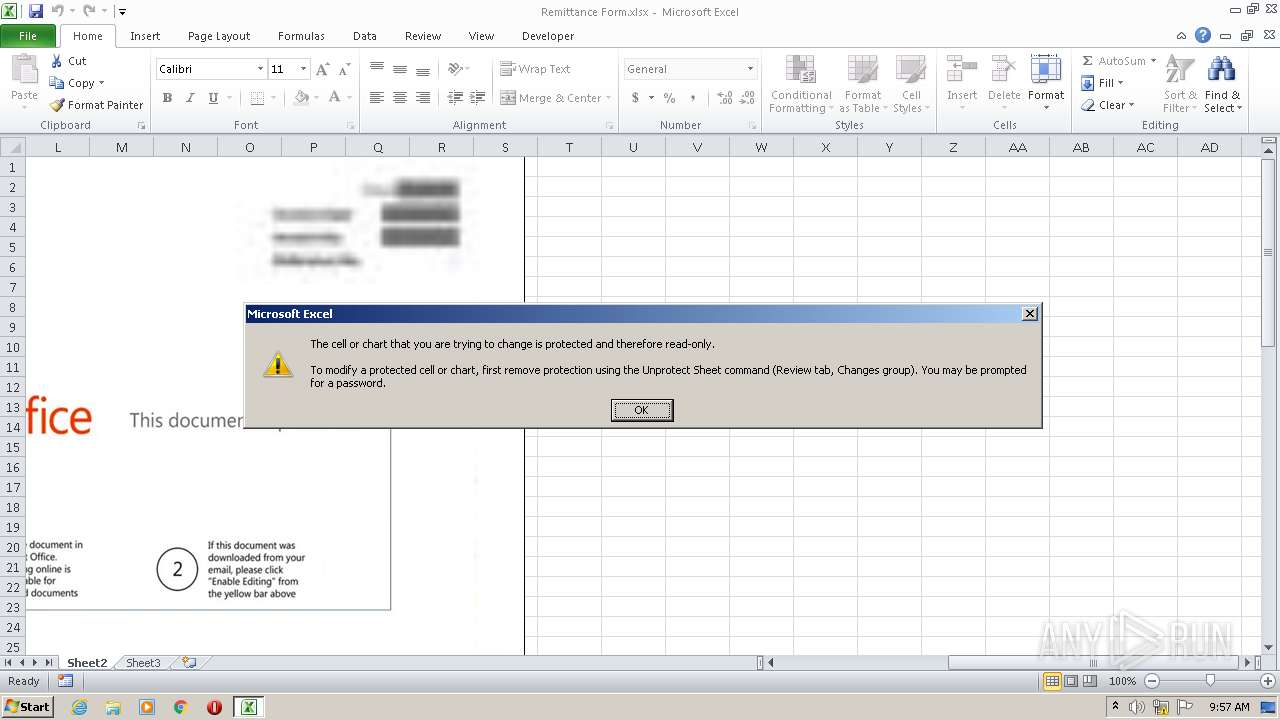The height and width of the screenshot is (720, 1280).
Task: Click the zoom slider handle
Action: 1210,680
